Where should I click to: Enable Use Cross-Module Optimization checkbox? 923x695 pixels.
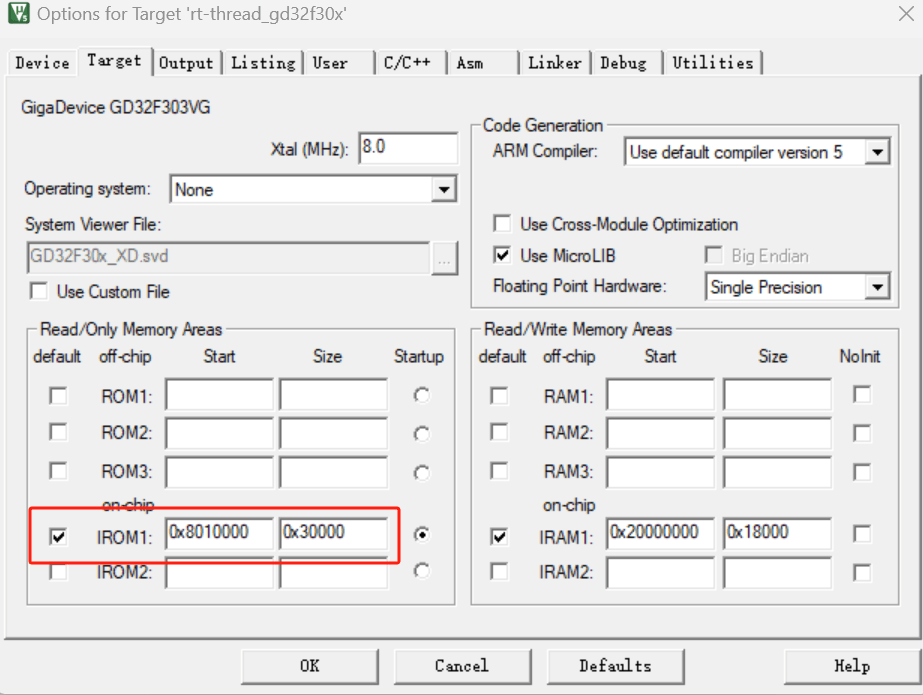pyautogui.click(x=502, y=224)
